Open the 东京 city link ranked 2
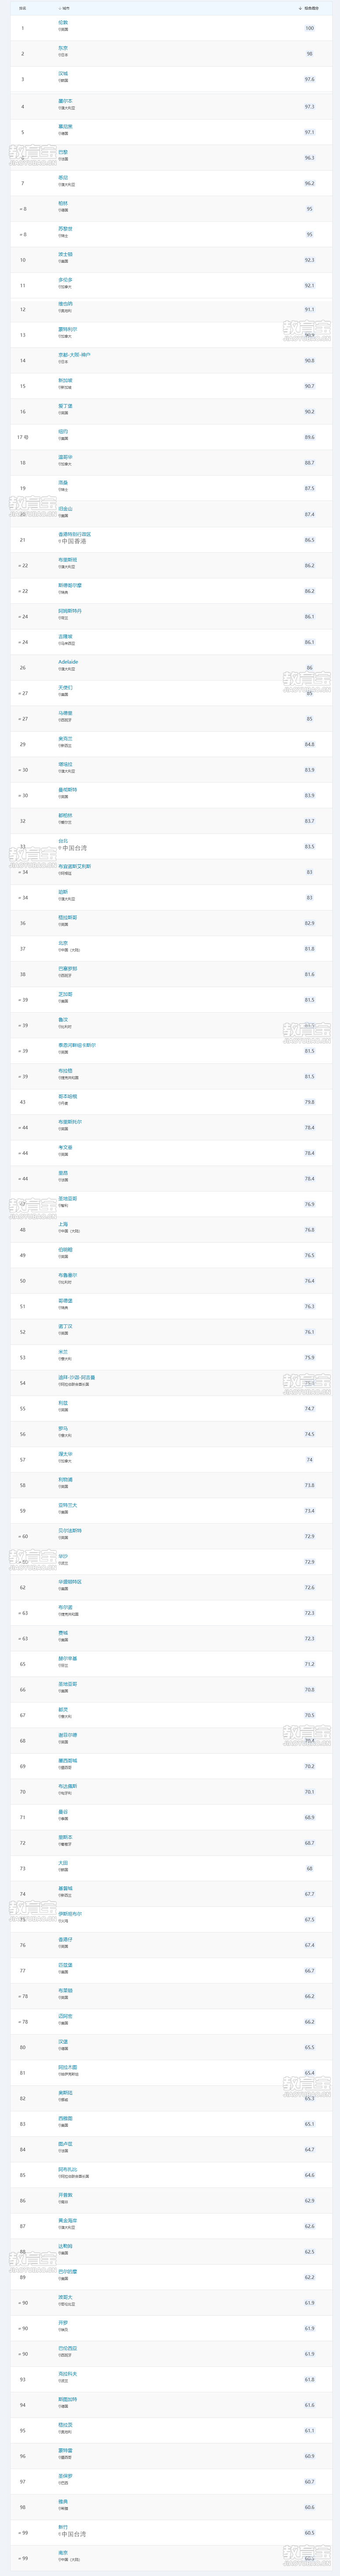Screen dimensions: 340x2576 [x=63, y=47]
